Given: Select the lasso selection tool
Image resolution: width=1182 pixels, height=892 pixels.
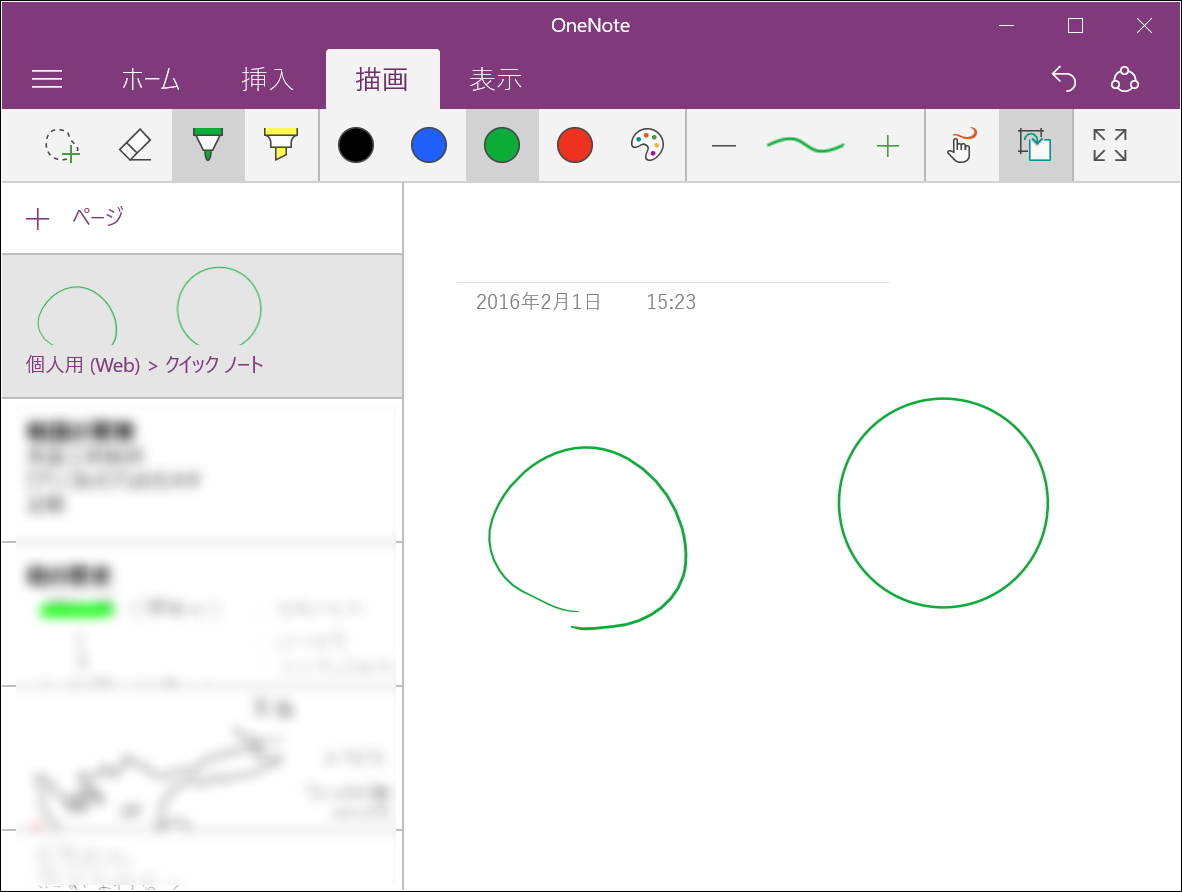Looking at the screenshot, I should click(x=60, y=145).
